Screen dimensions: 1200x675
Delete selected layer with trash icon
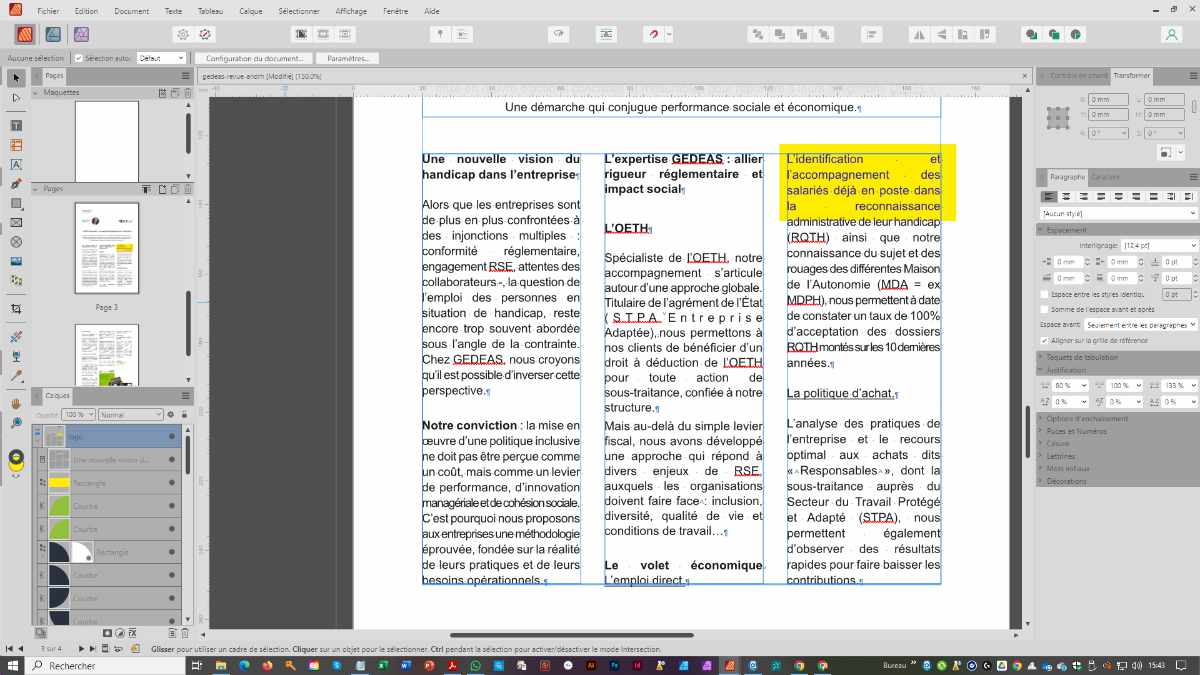click(185, 633)
